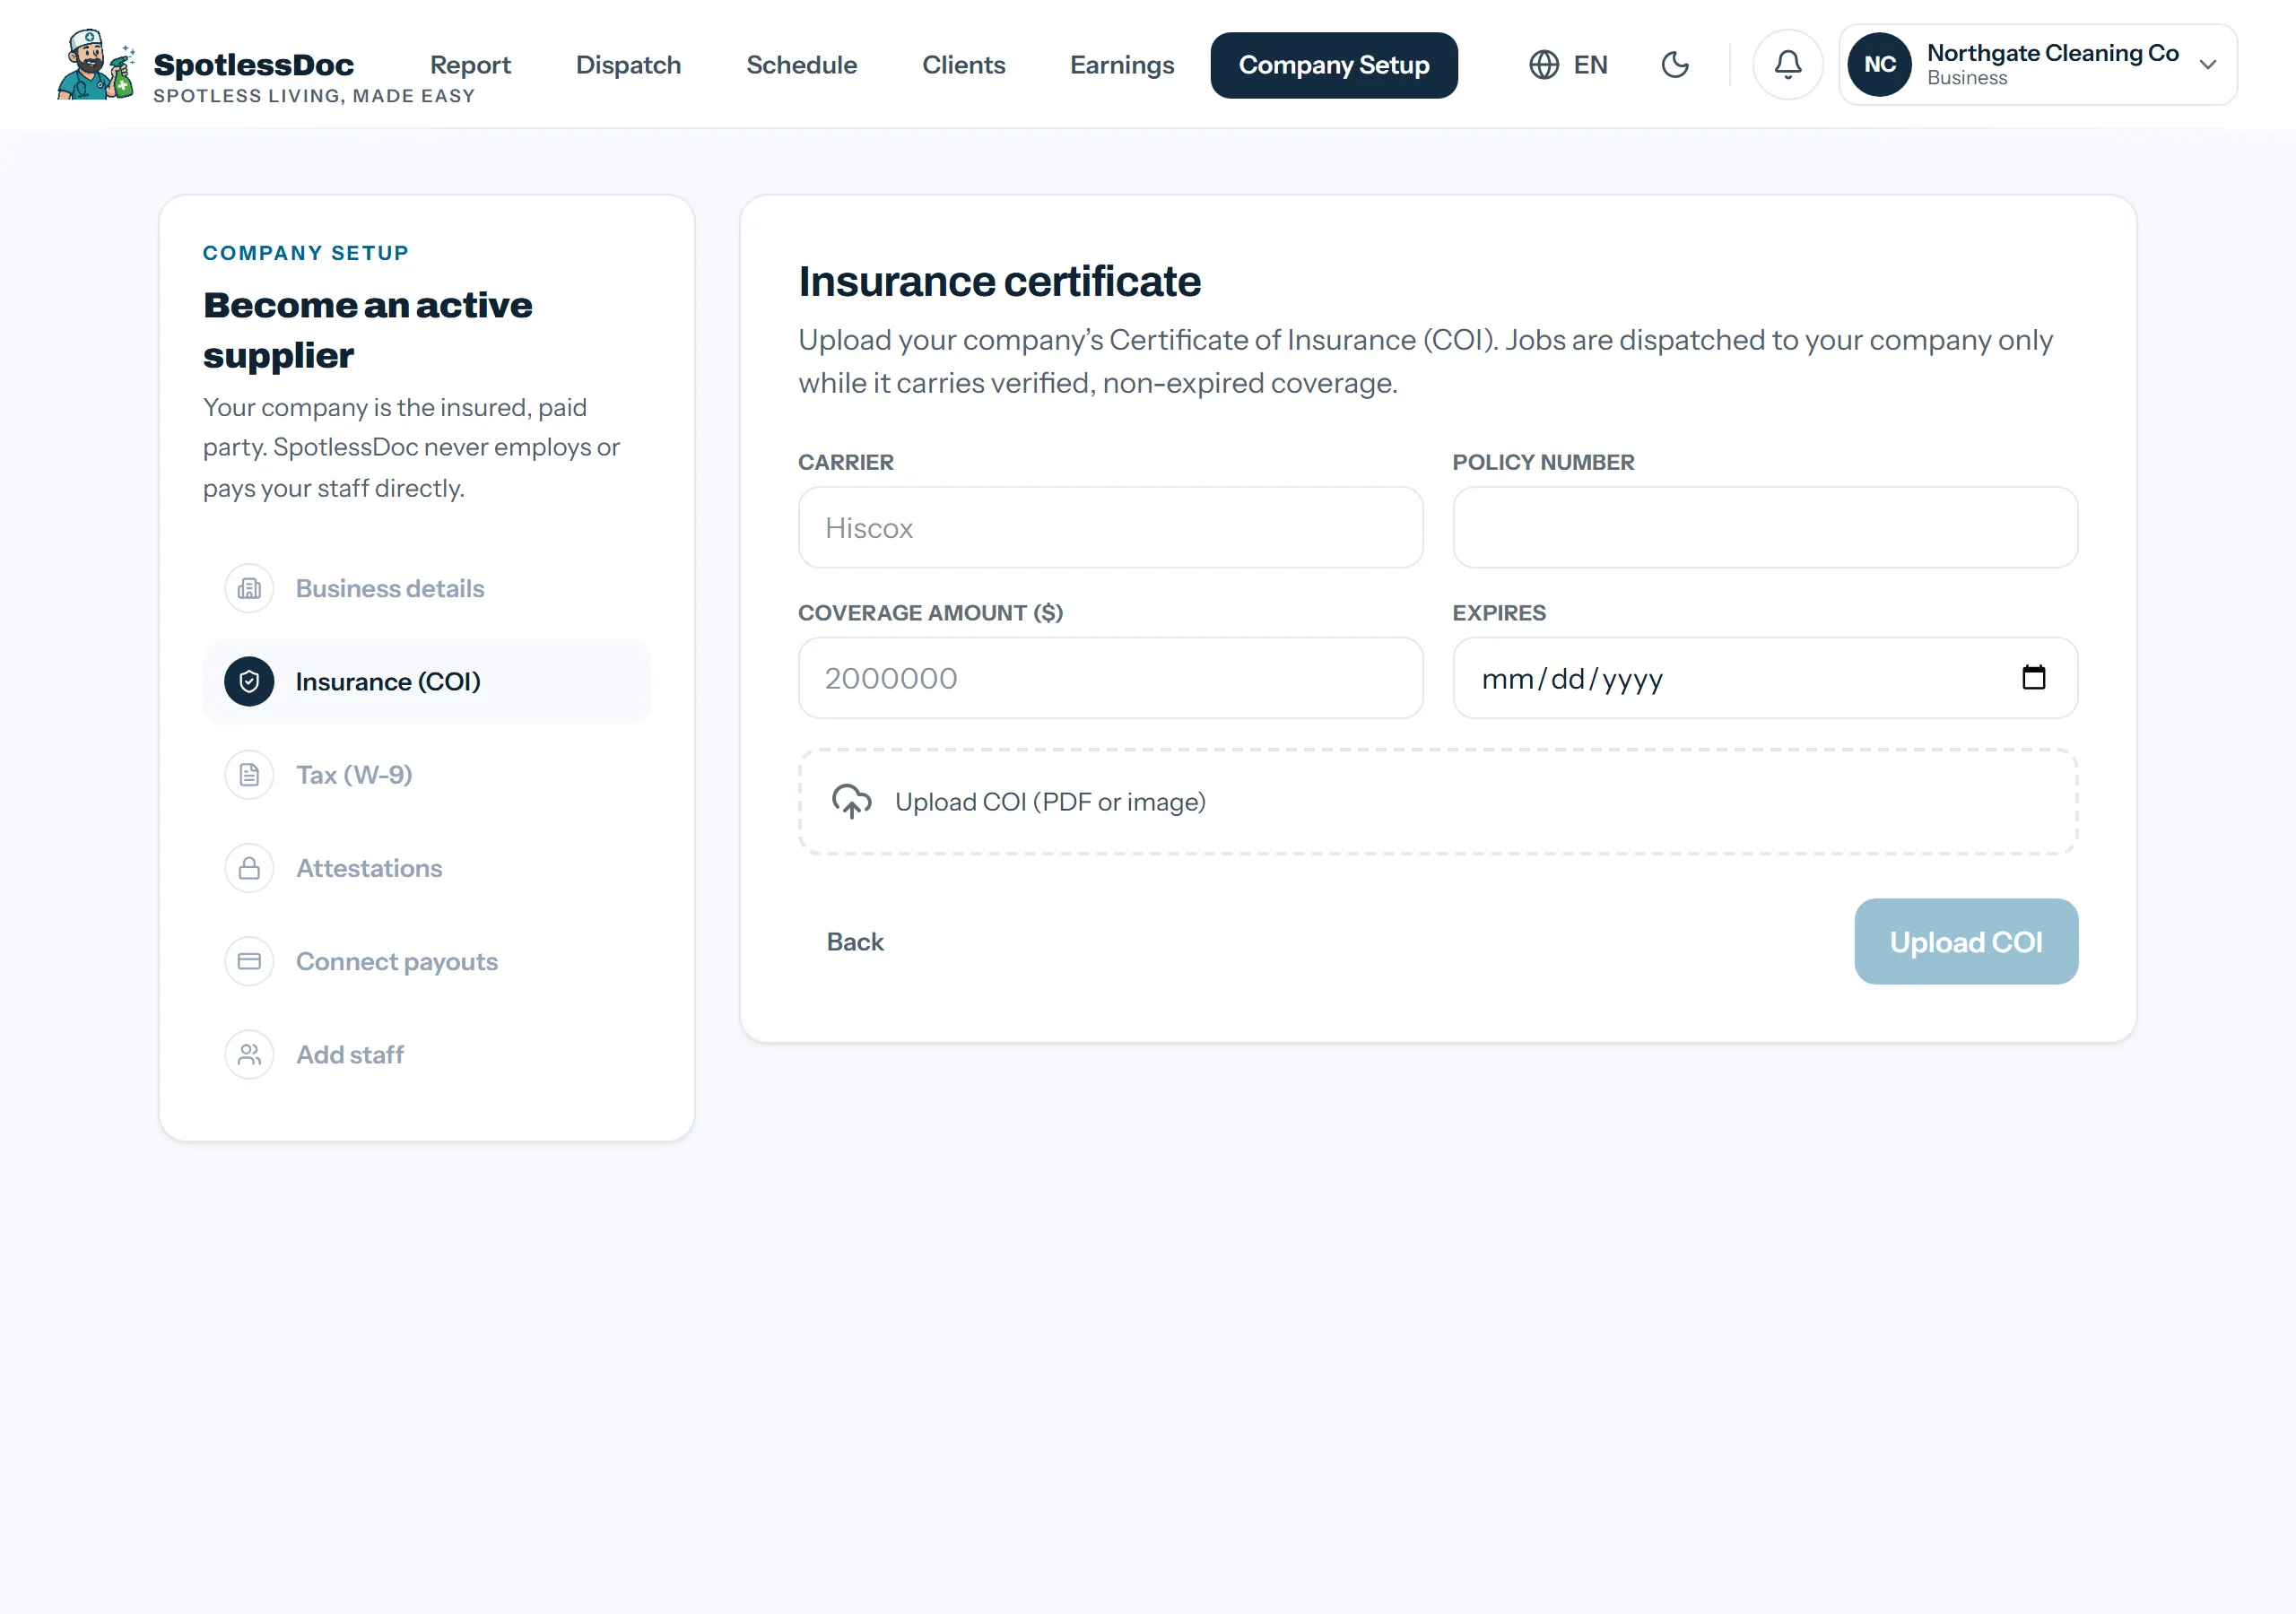
Task: Expand Northgate Cleaning Co account menu
Action: tap(2037, 65)
